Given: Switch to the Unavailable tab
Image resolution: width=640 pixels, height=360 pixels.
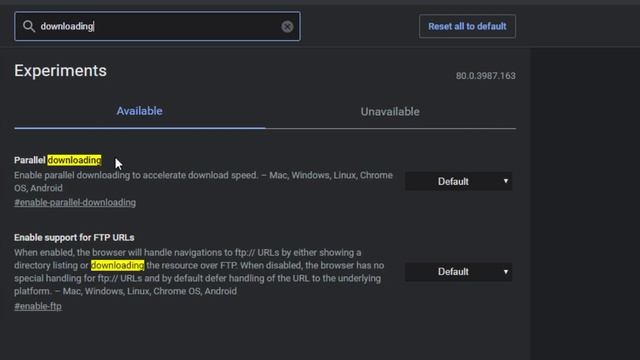Looking at the screenshot, I should [390, 111].
